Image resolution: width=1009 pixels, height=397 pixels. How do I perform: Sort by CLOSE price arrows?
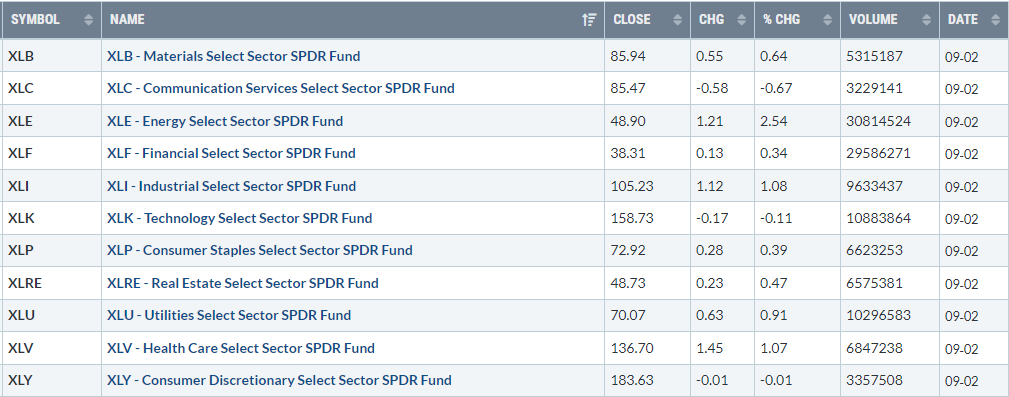click(677, 20)
